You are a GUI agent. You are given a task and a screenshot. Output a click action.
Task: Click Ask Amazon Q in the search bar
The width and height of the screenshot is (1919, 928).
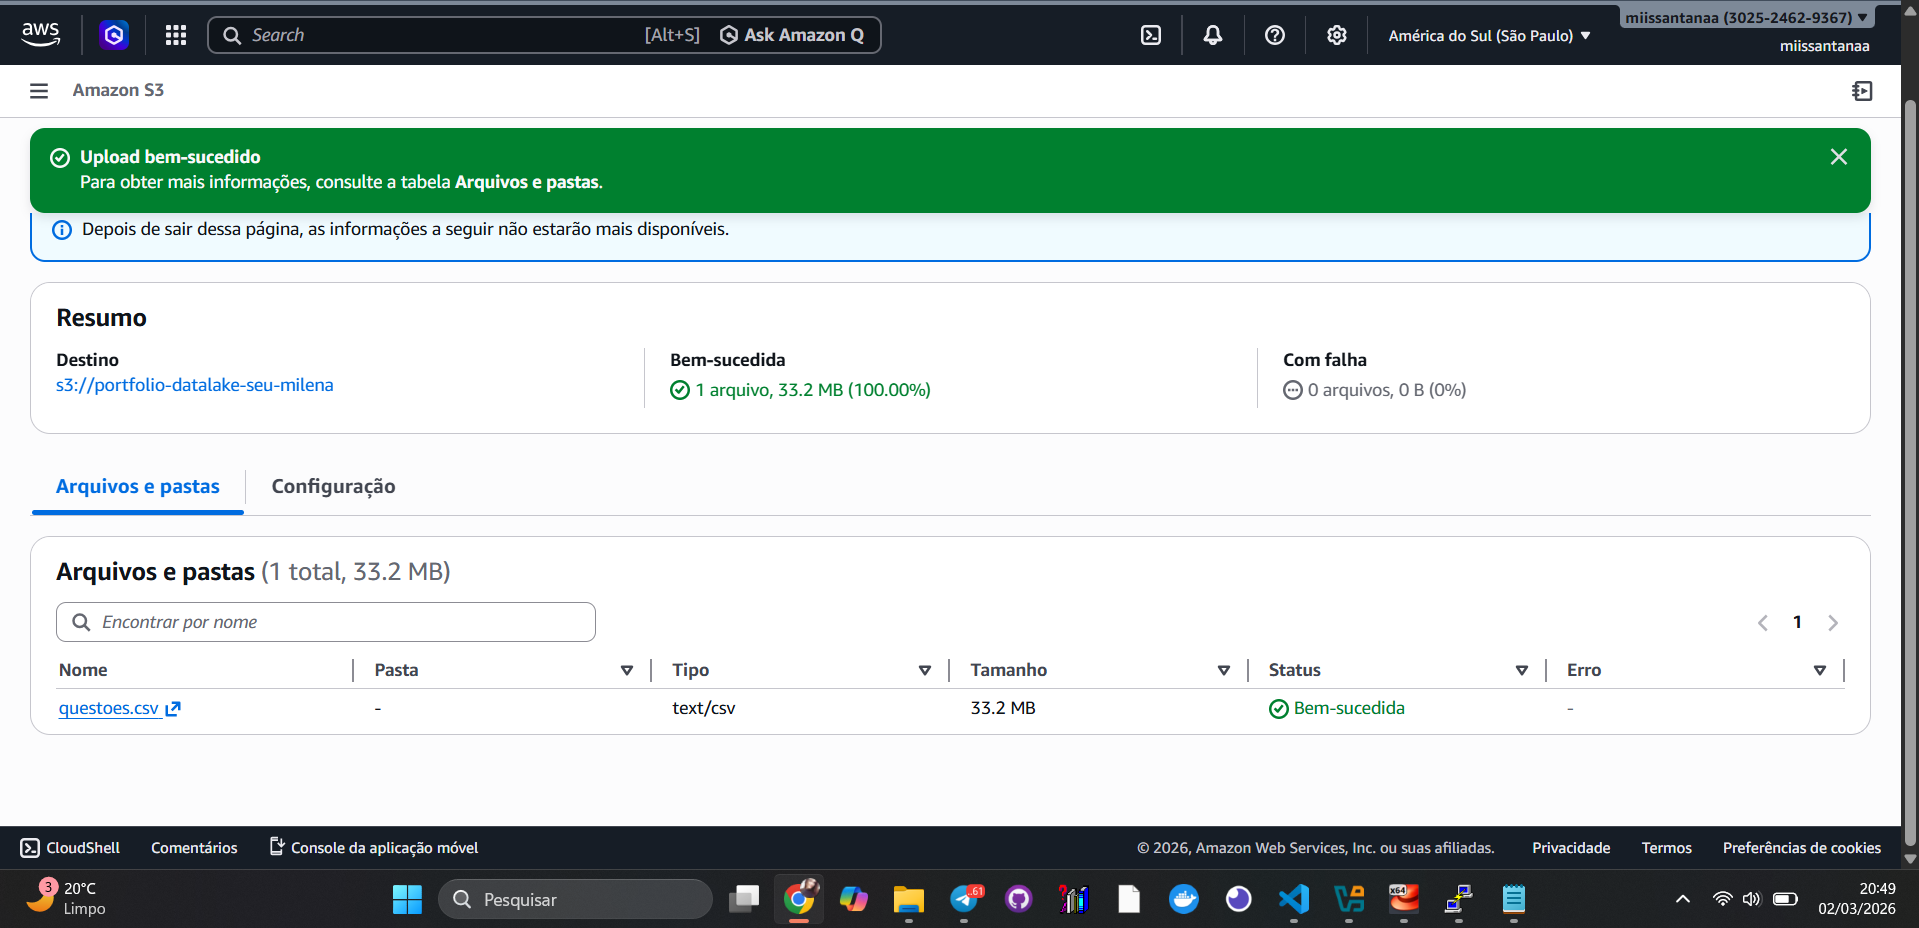click(792, 34)
